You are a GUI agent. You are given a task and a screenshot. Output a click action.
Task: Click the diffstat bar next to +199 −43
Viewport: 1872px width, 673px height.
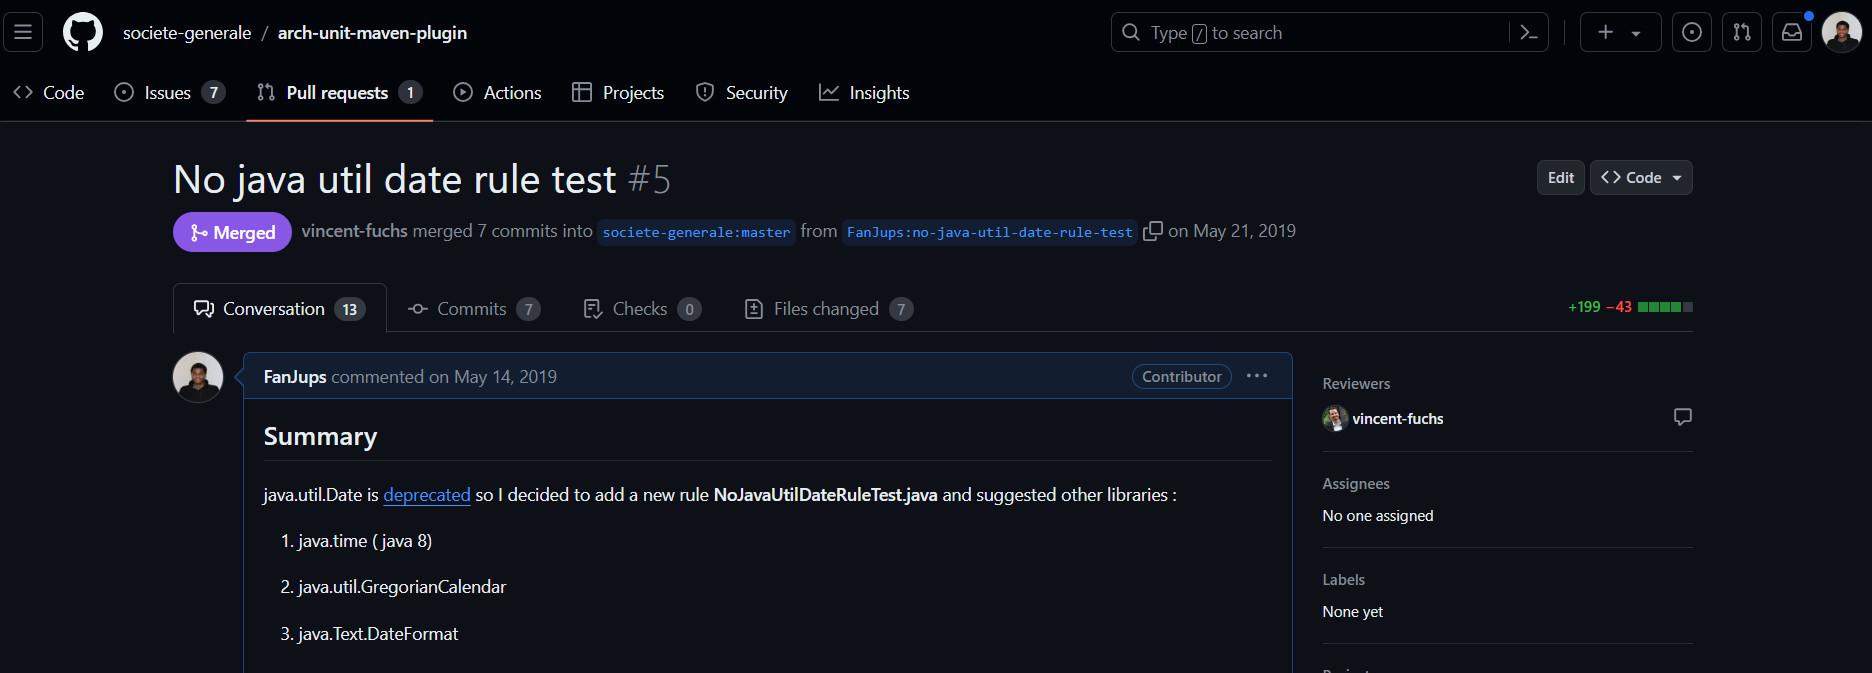(1664, 307)
